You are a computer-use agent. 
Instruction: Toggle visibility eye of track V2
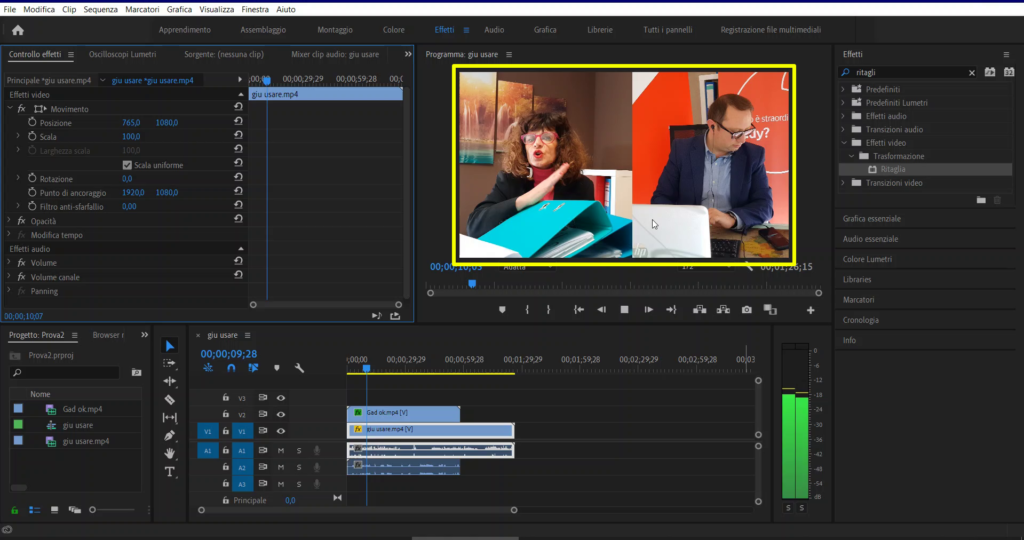click(x=281, y=414)
